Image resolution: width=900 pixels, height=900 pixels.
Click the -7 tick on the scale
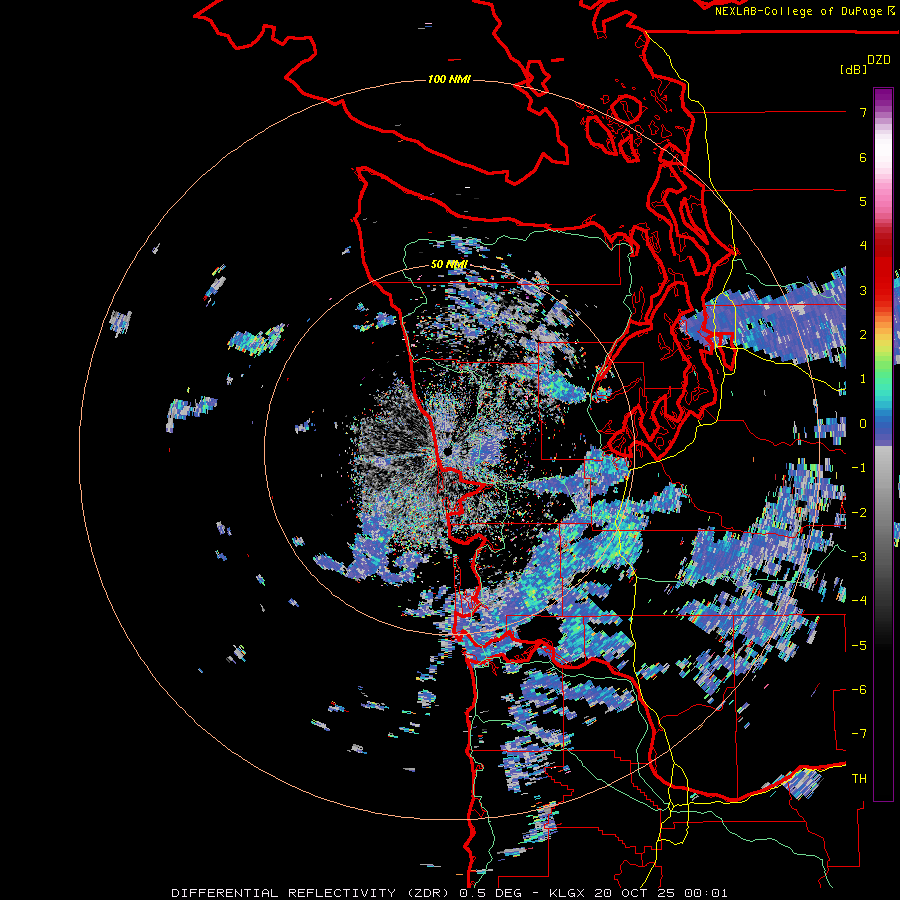click(x=859, y=734)
